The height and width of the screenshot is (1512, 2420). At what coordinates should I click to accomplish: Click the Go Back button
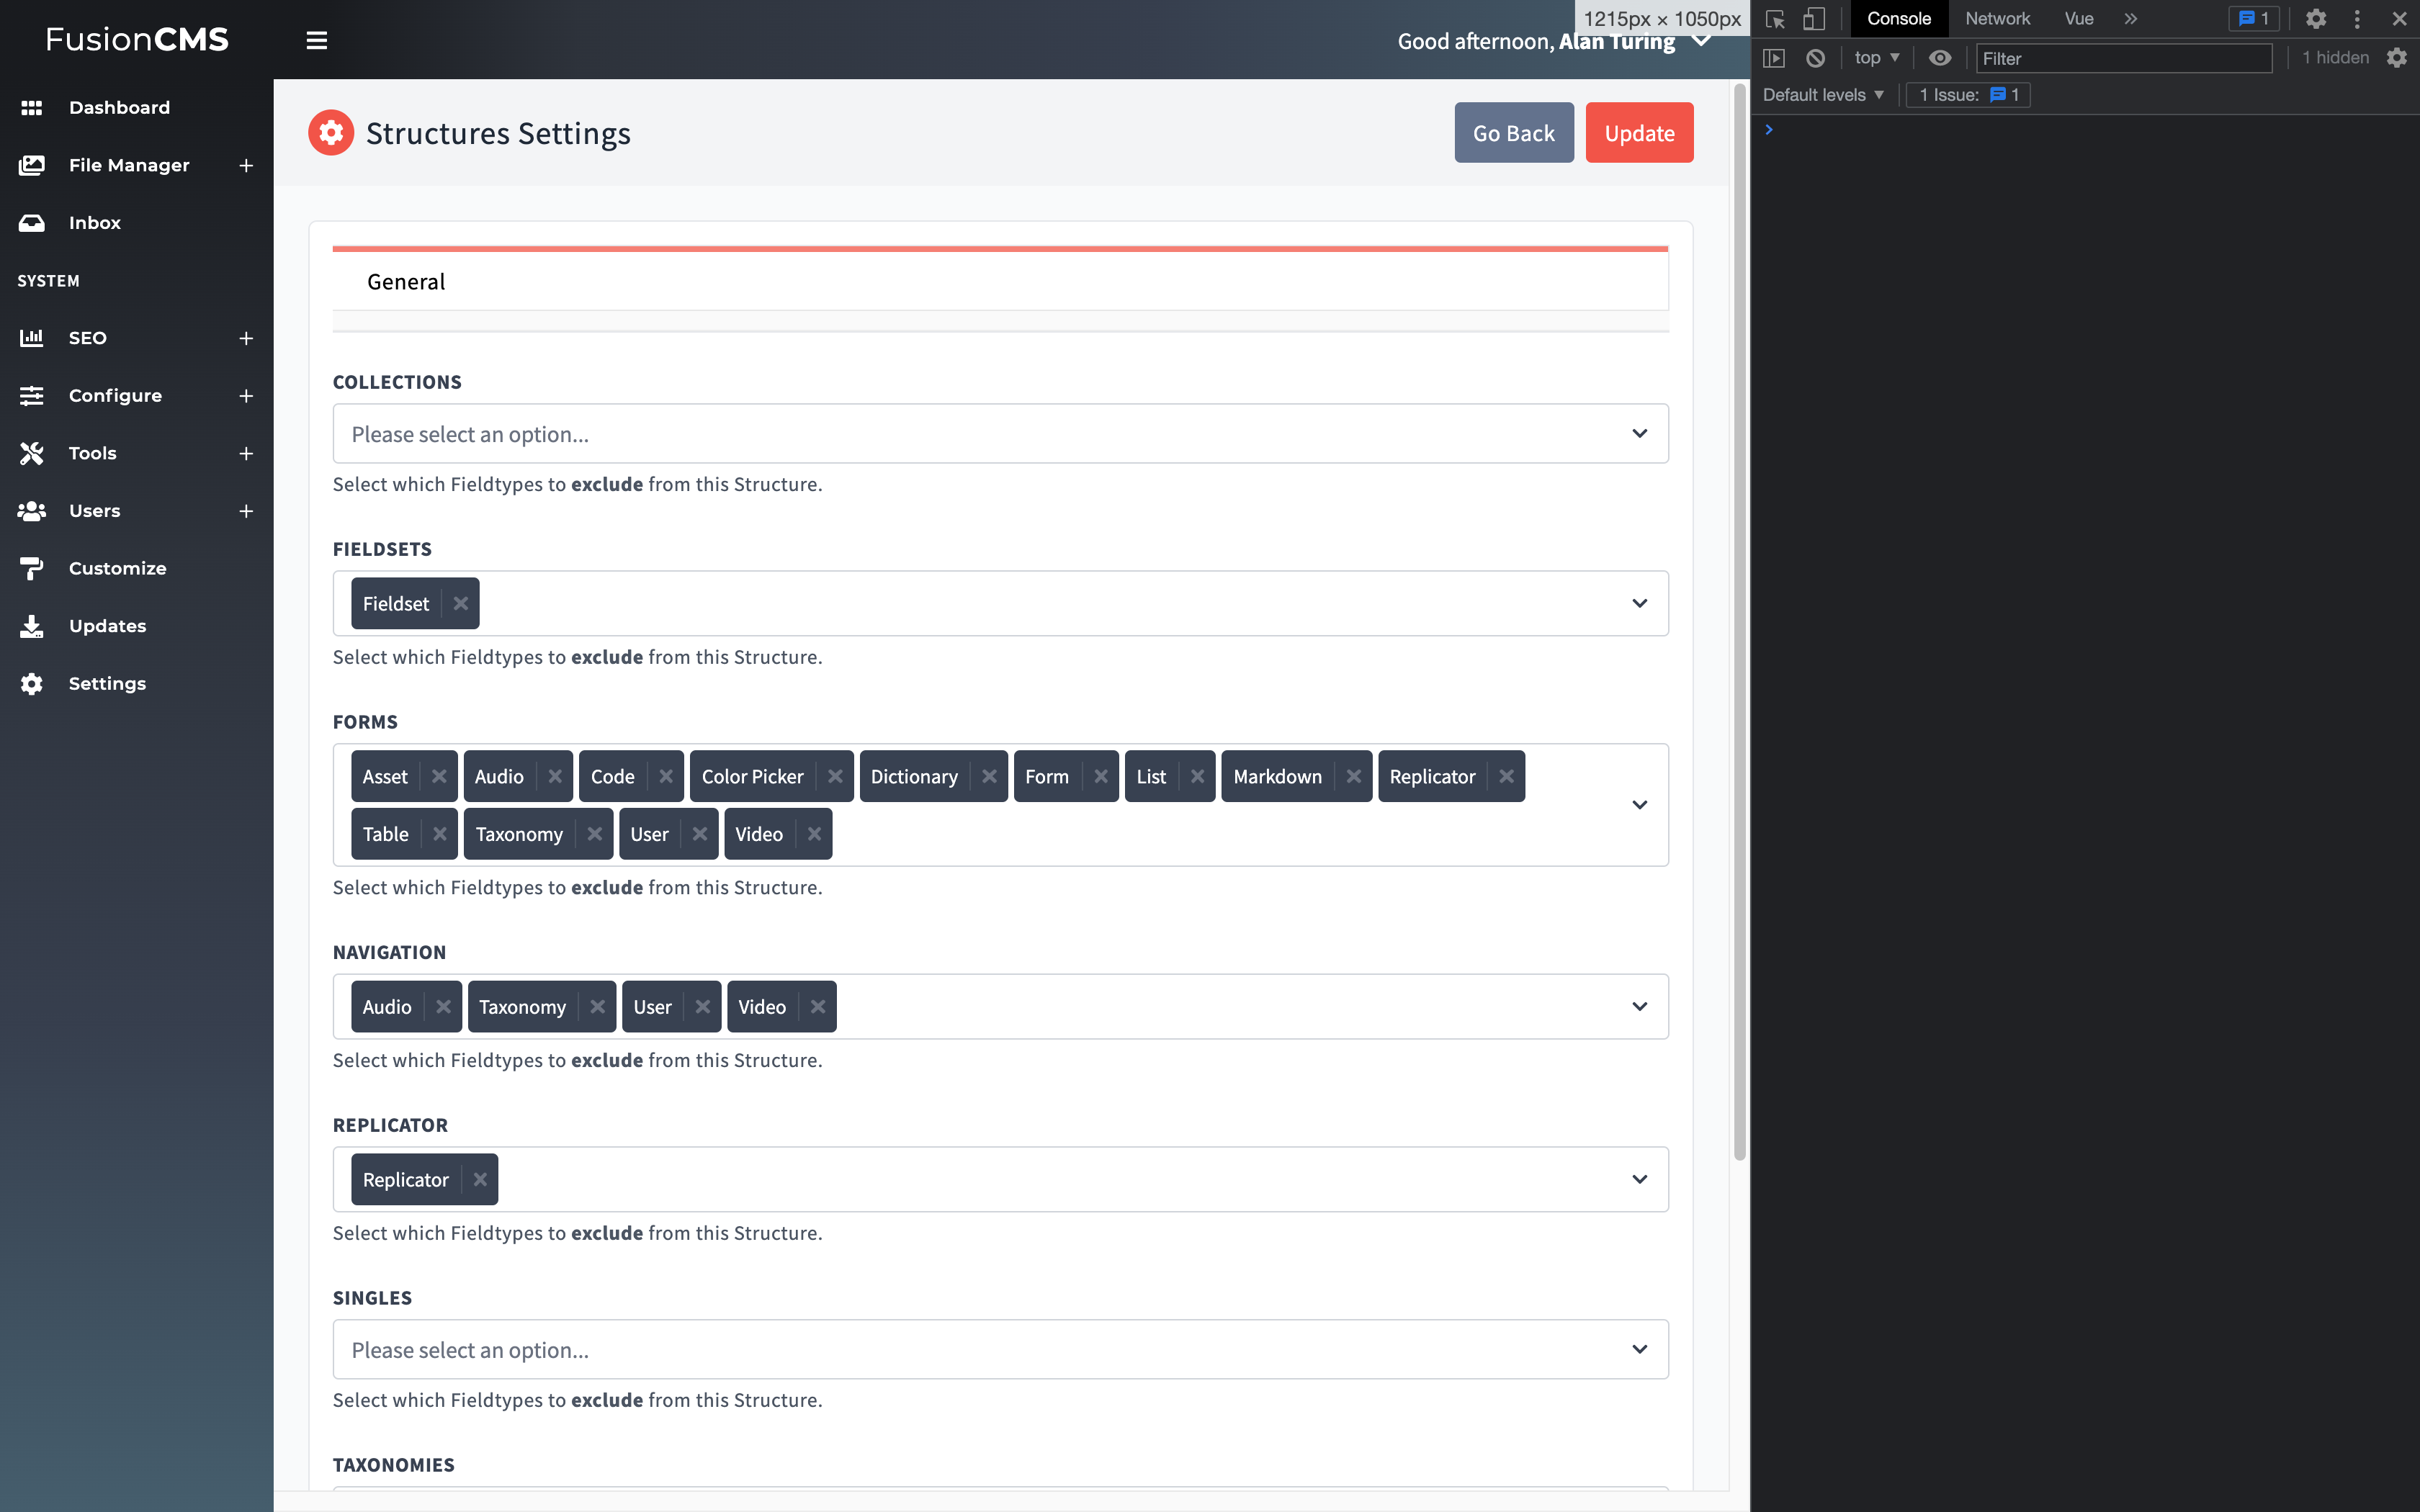(1513, 132)
